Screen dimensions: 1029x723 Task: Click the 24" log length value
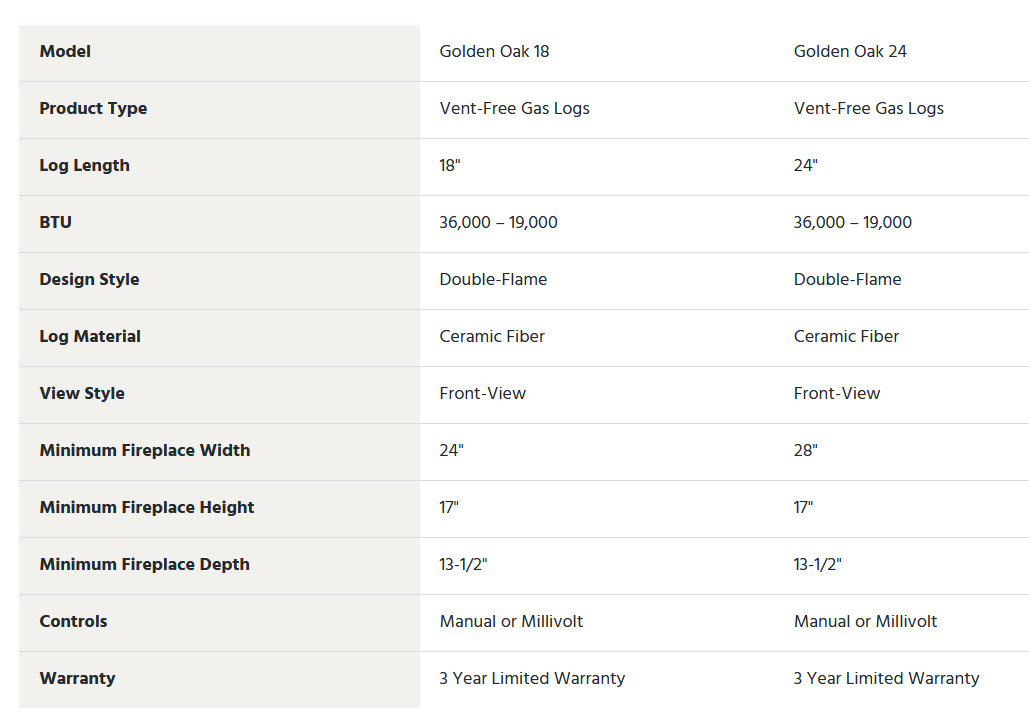coord(805,165)
